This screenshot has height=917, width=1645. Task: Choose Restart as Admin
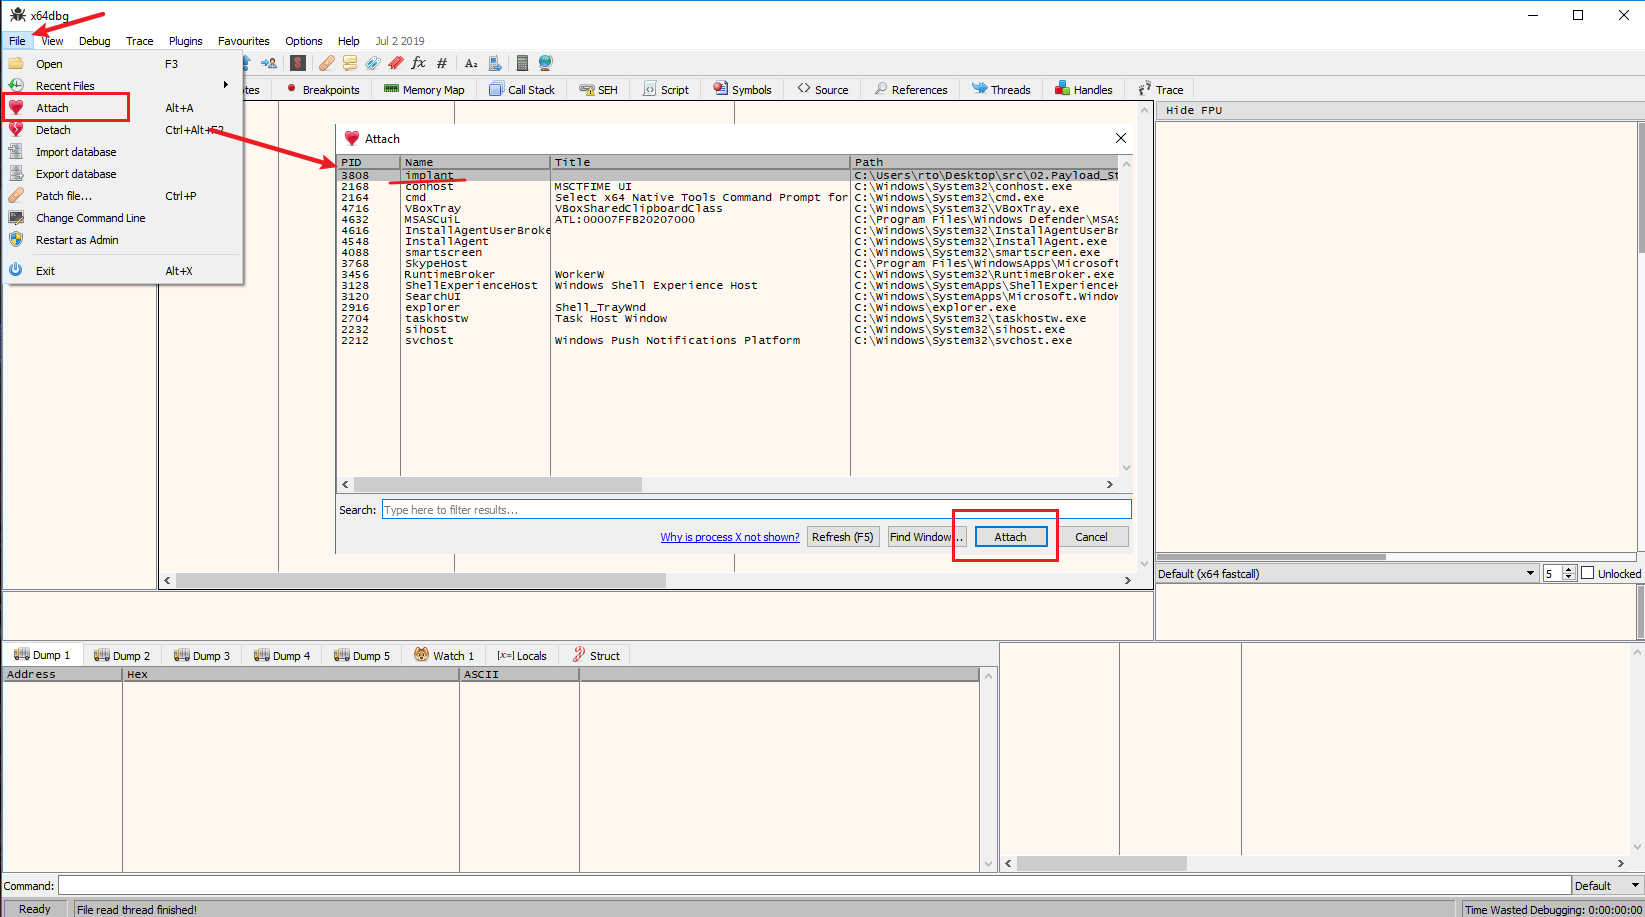[x=122, y=240]
